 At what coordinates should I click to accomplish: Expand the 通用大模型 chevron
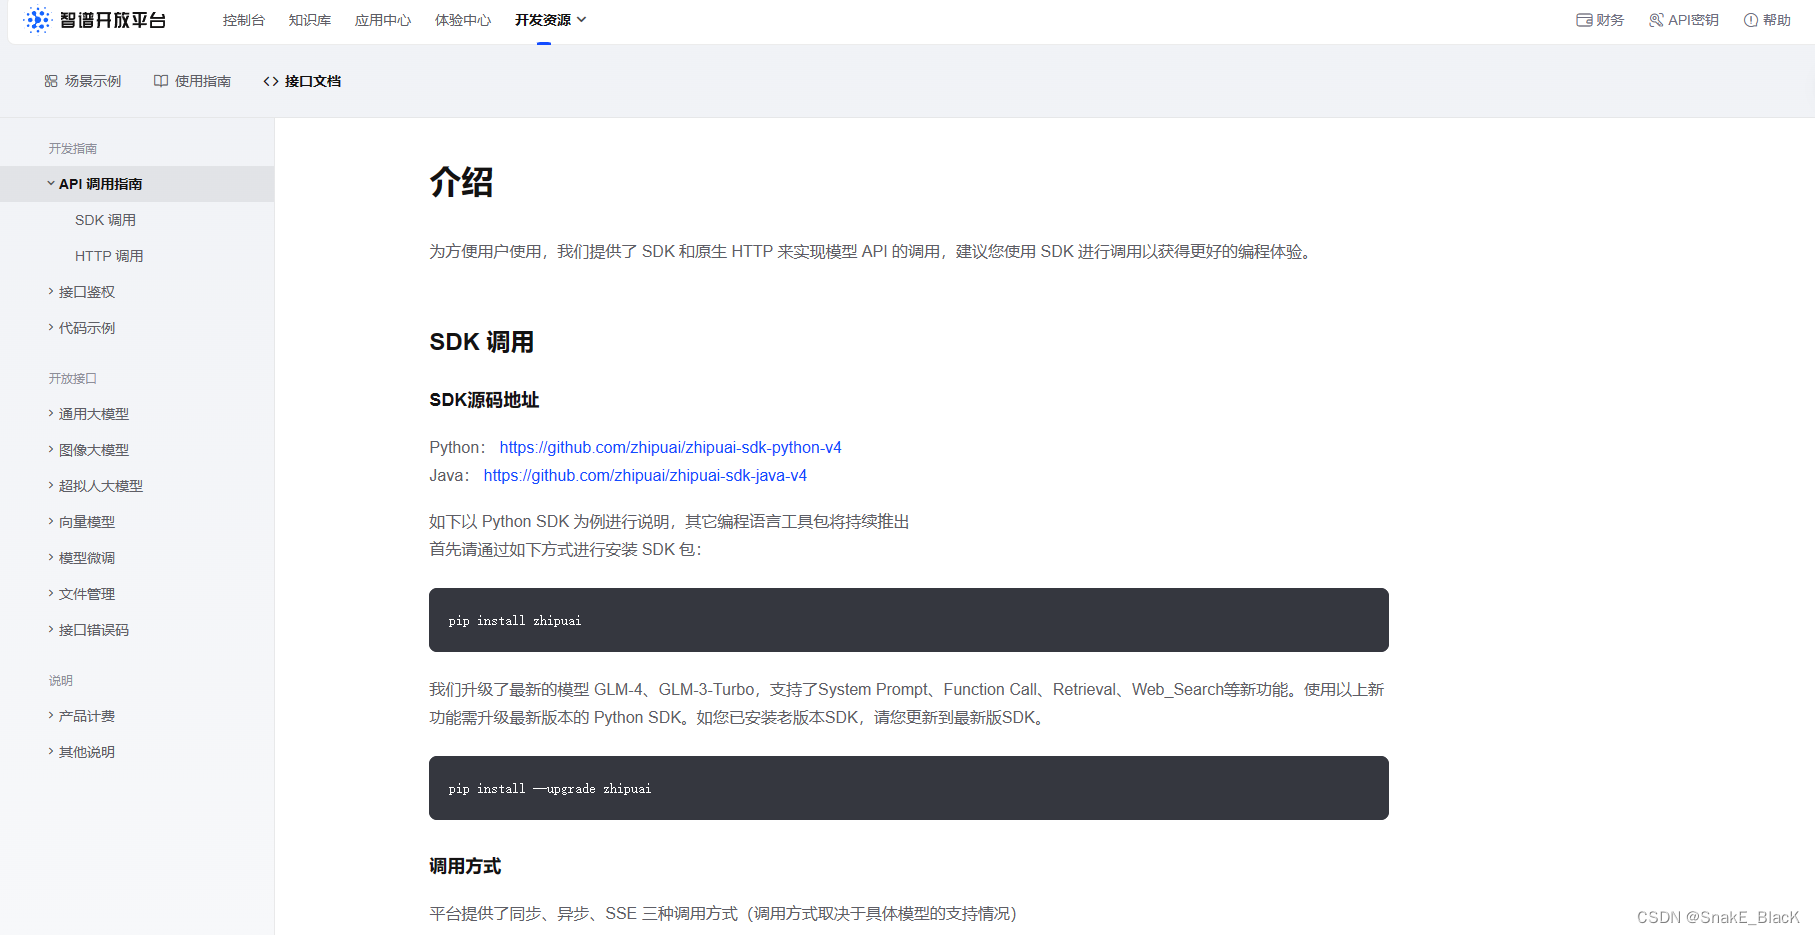(51, 414)
